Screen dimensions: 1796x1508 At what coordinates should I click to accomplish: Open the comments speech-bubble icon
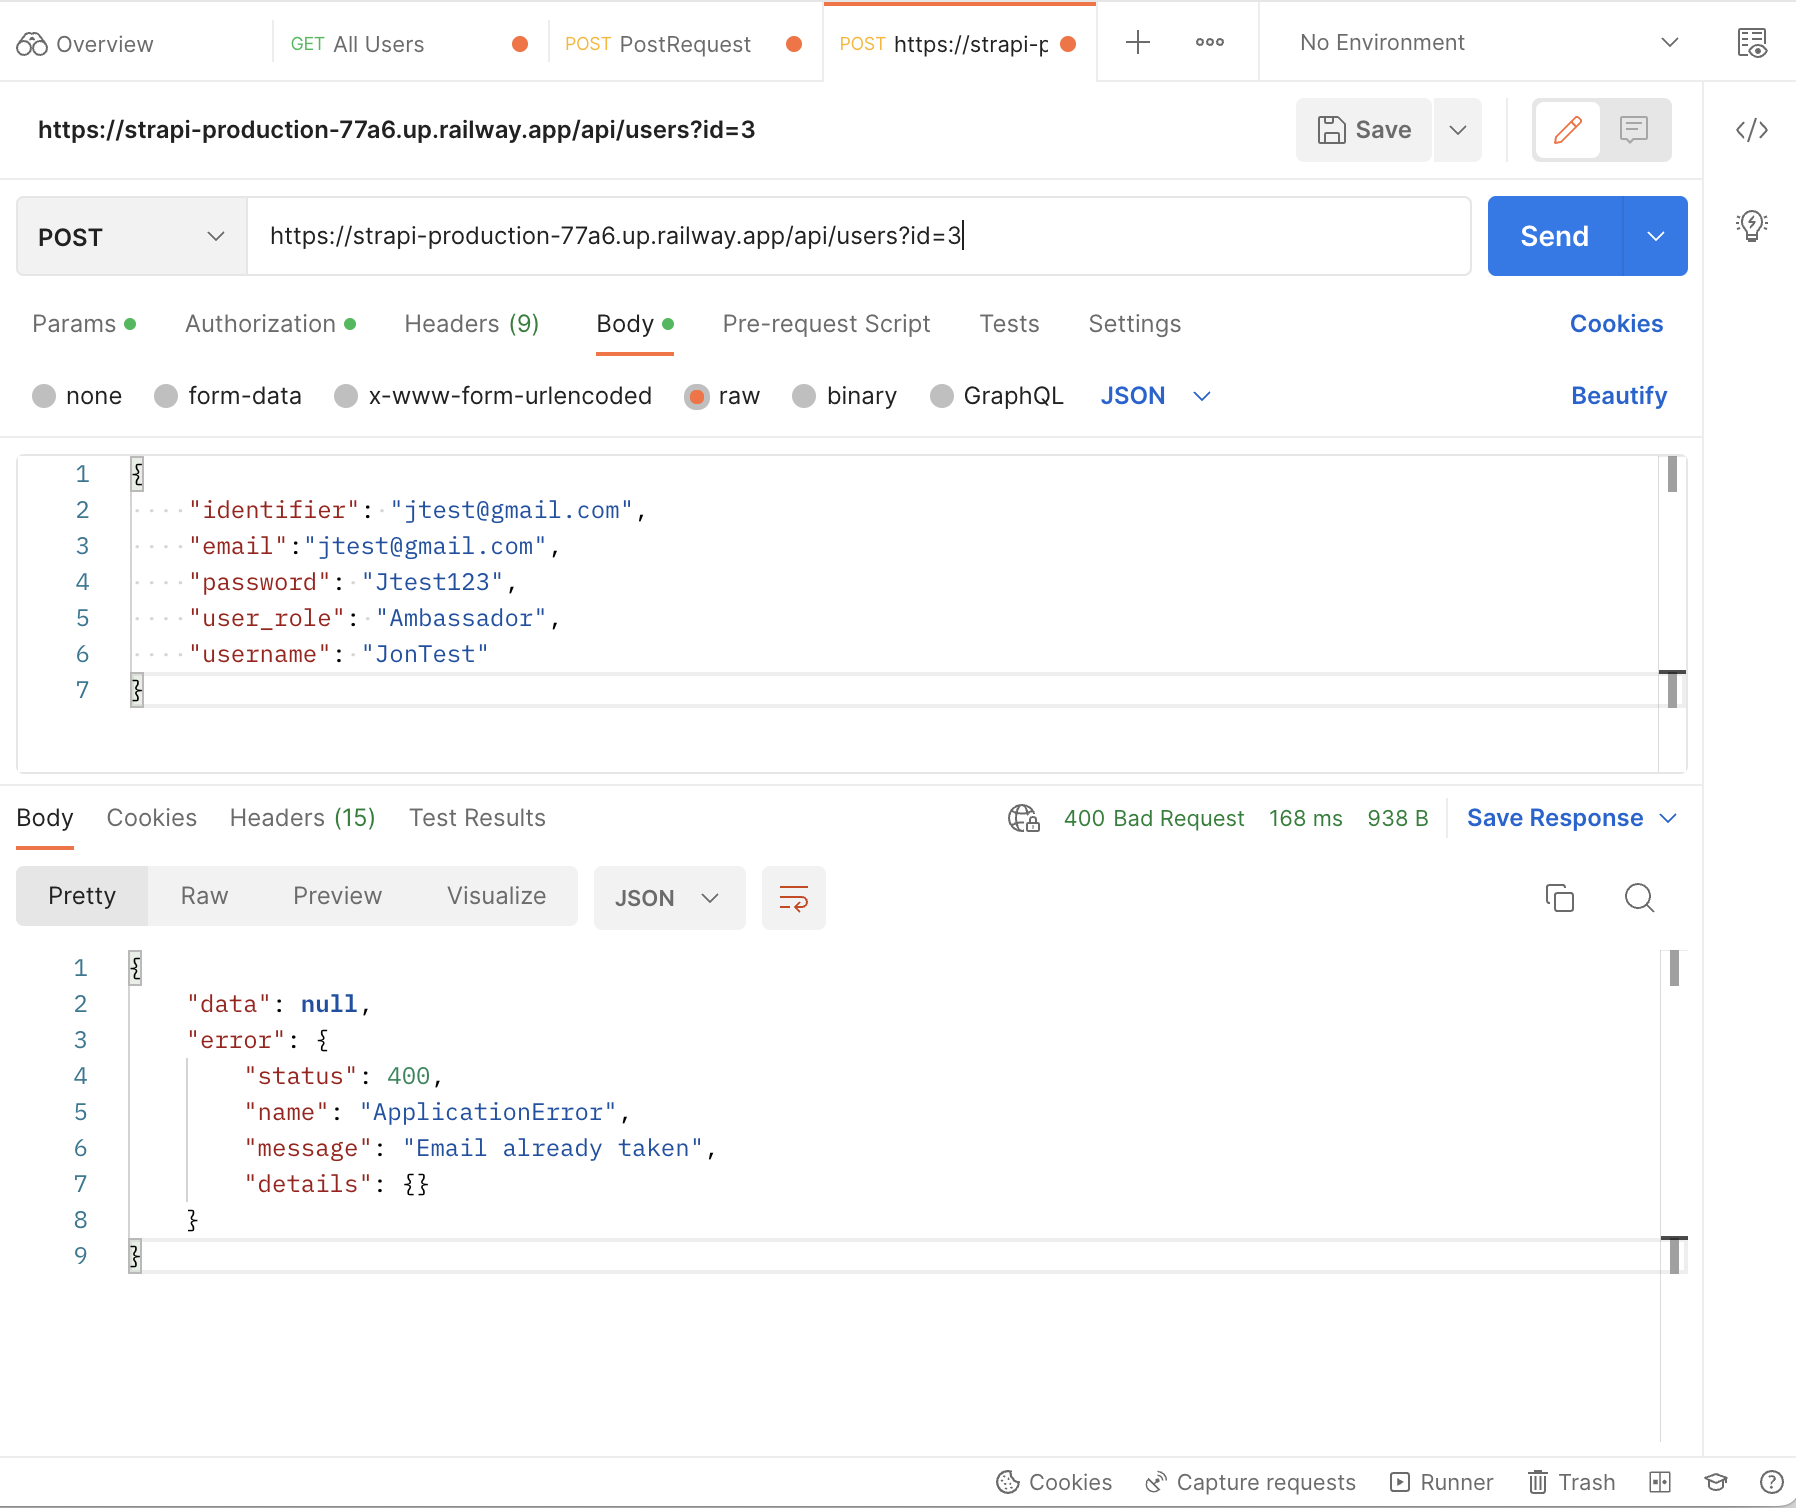pos(1634,130)
